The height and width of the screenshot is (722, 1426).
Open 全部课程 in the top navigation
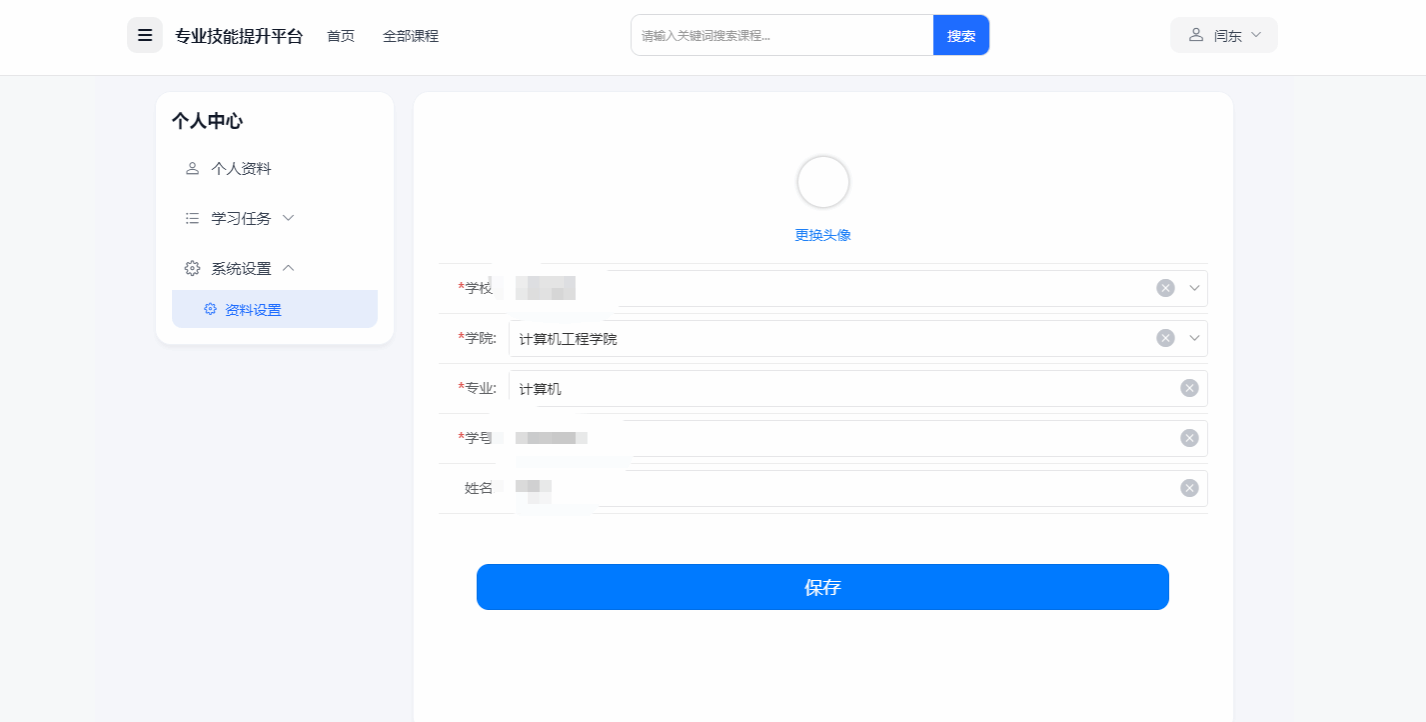[x=410, y=36]
